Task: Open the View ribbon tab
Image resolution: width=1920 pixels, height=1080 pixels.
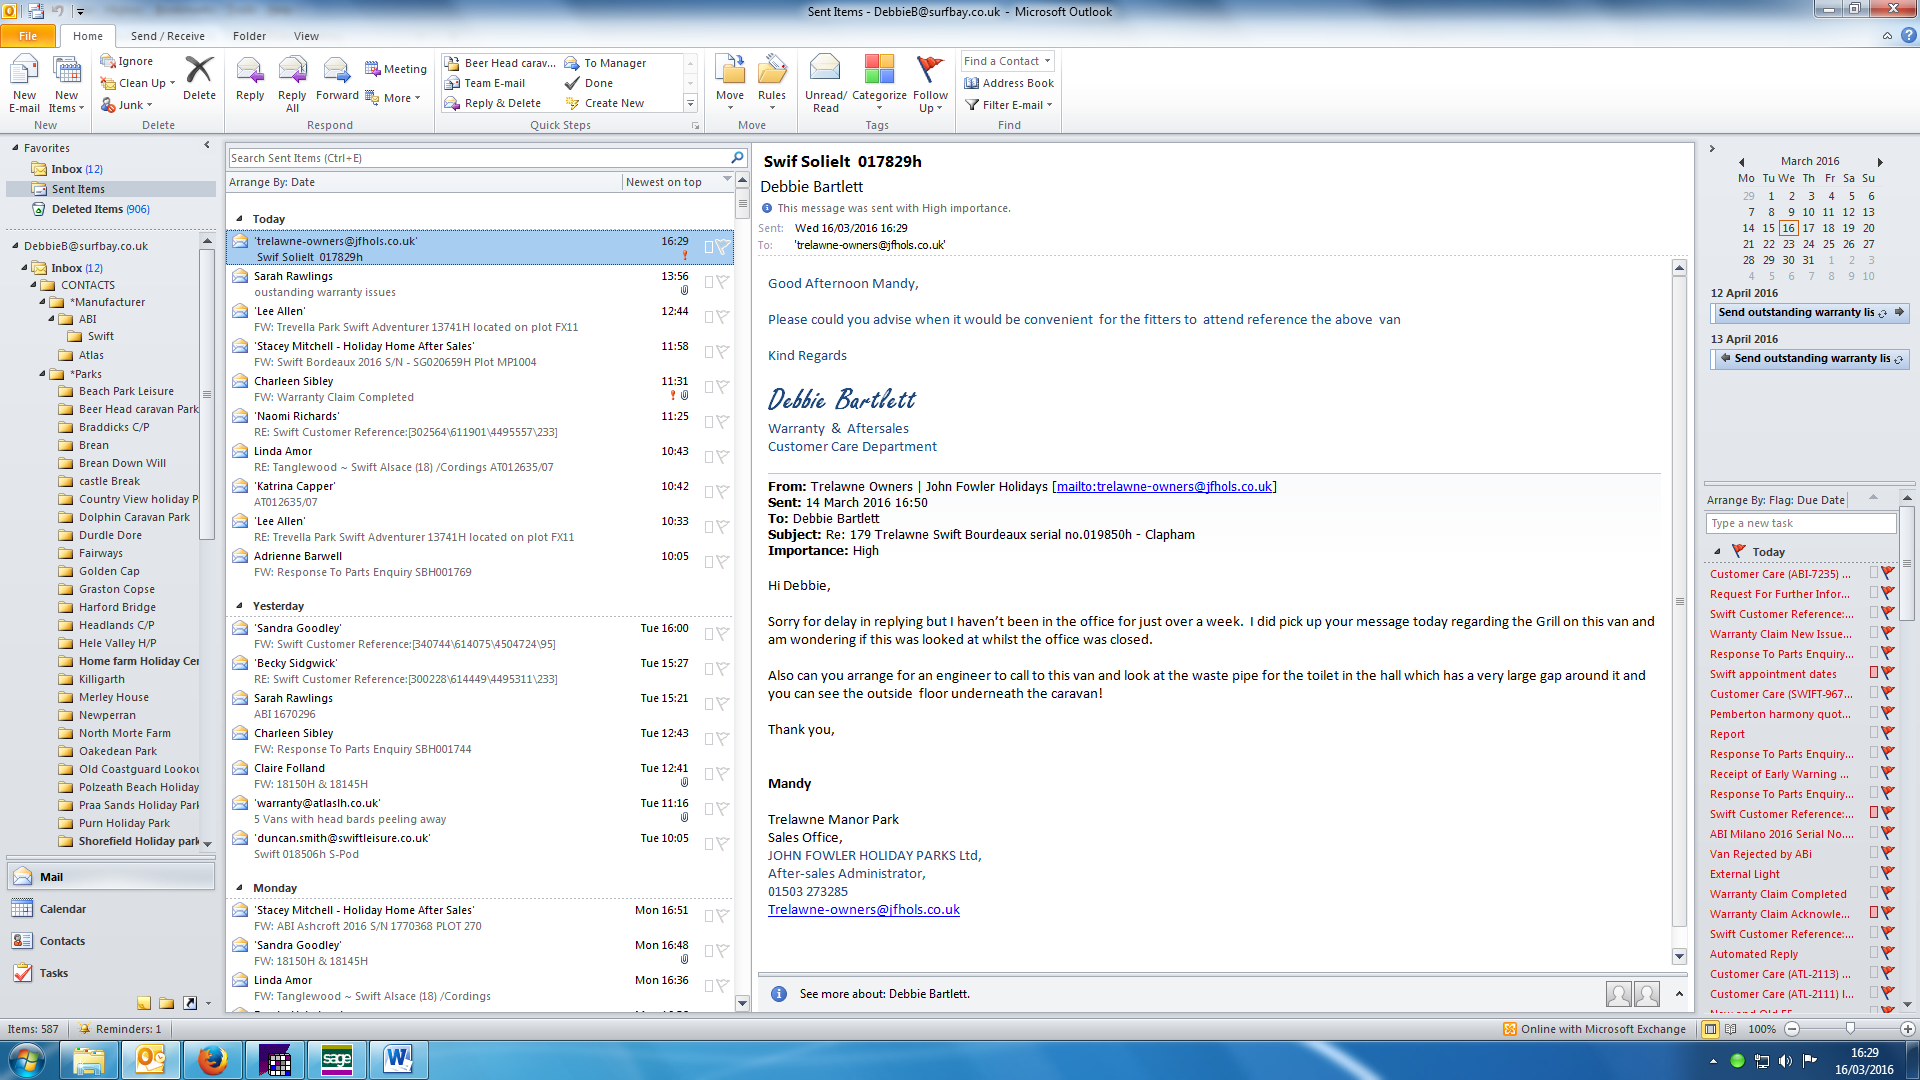Action: click(x=306, y=36)
